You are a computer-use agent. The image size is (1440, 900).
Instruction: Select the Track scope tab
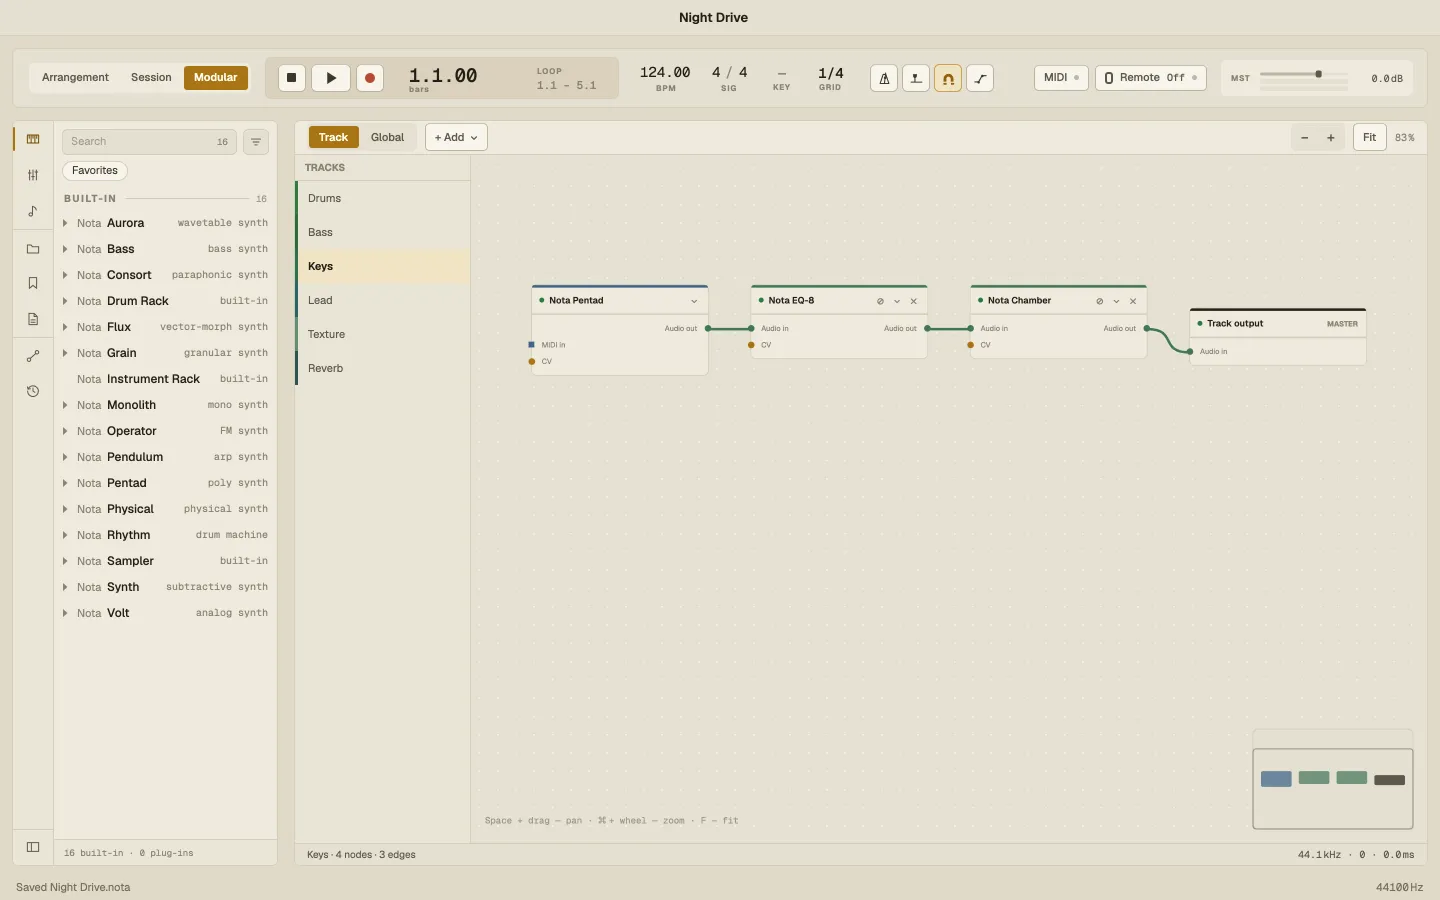333,138
